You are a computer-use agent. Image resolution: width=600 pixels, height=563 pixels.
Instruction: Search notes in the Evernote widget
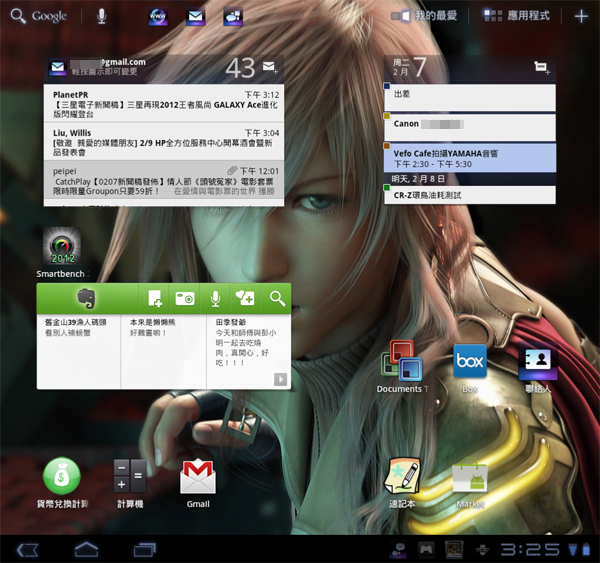point(277,299)
